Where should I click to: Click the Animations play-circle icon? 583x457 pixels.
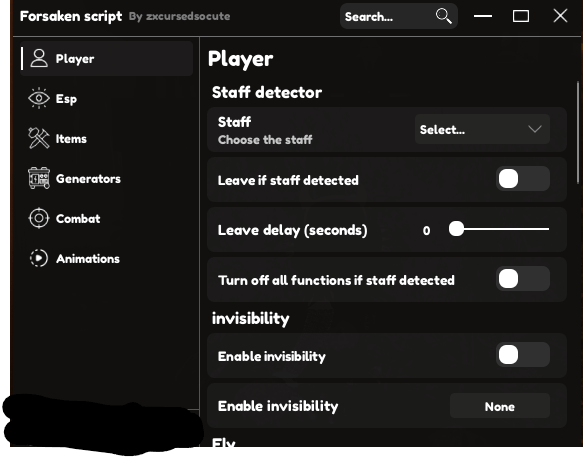pos(39,258)
